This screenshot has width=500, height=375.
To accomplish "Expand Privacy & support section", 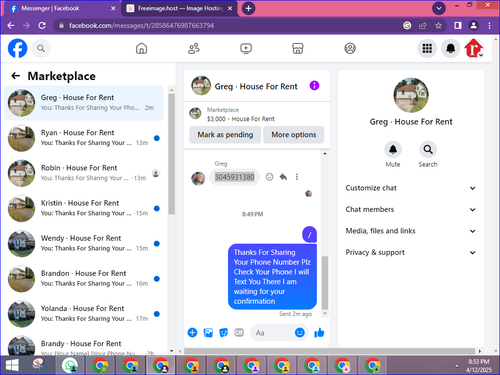I will 411,252.
